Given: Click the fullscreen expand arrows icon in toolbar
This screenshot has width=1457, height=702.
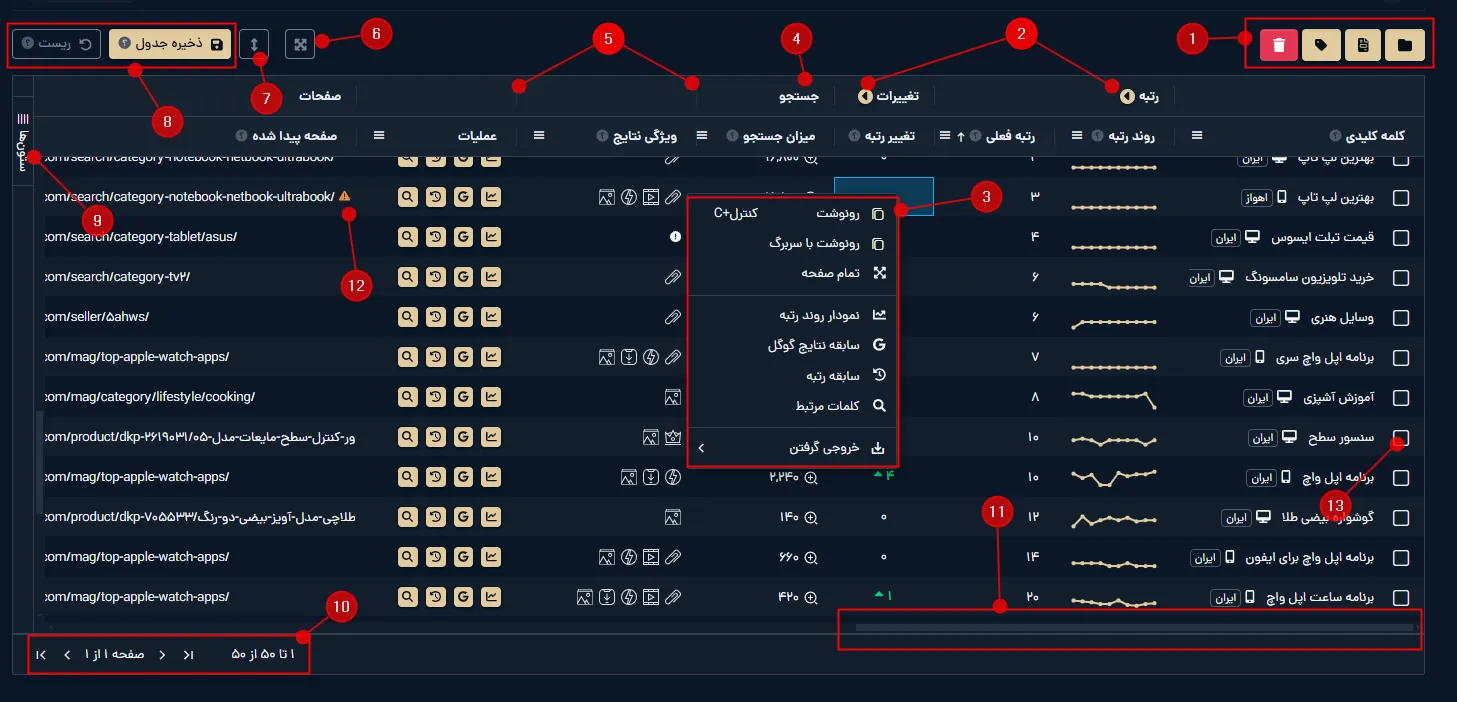Looking at the screenshot, I should (x=300, y=44).
